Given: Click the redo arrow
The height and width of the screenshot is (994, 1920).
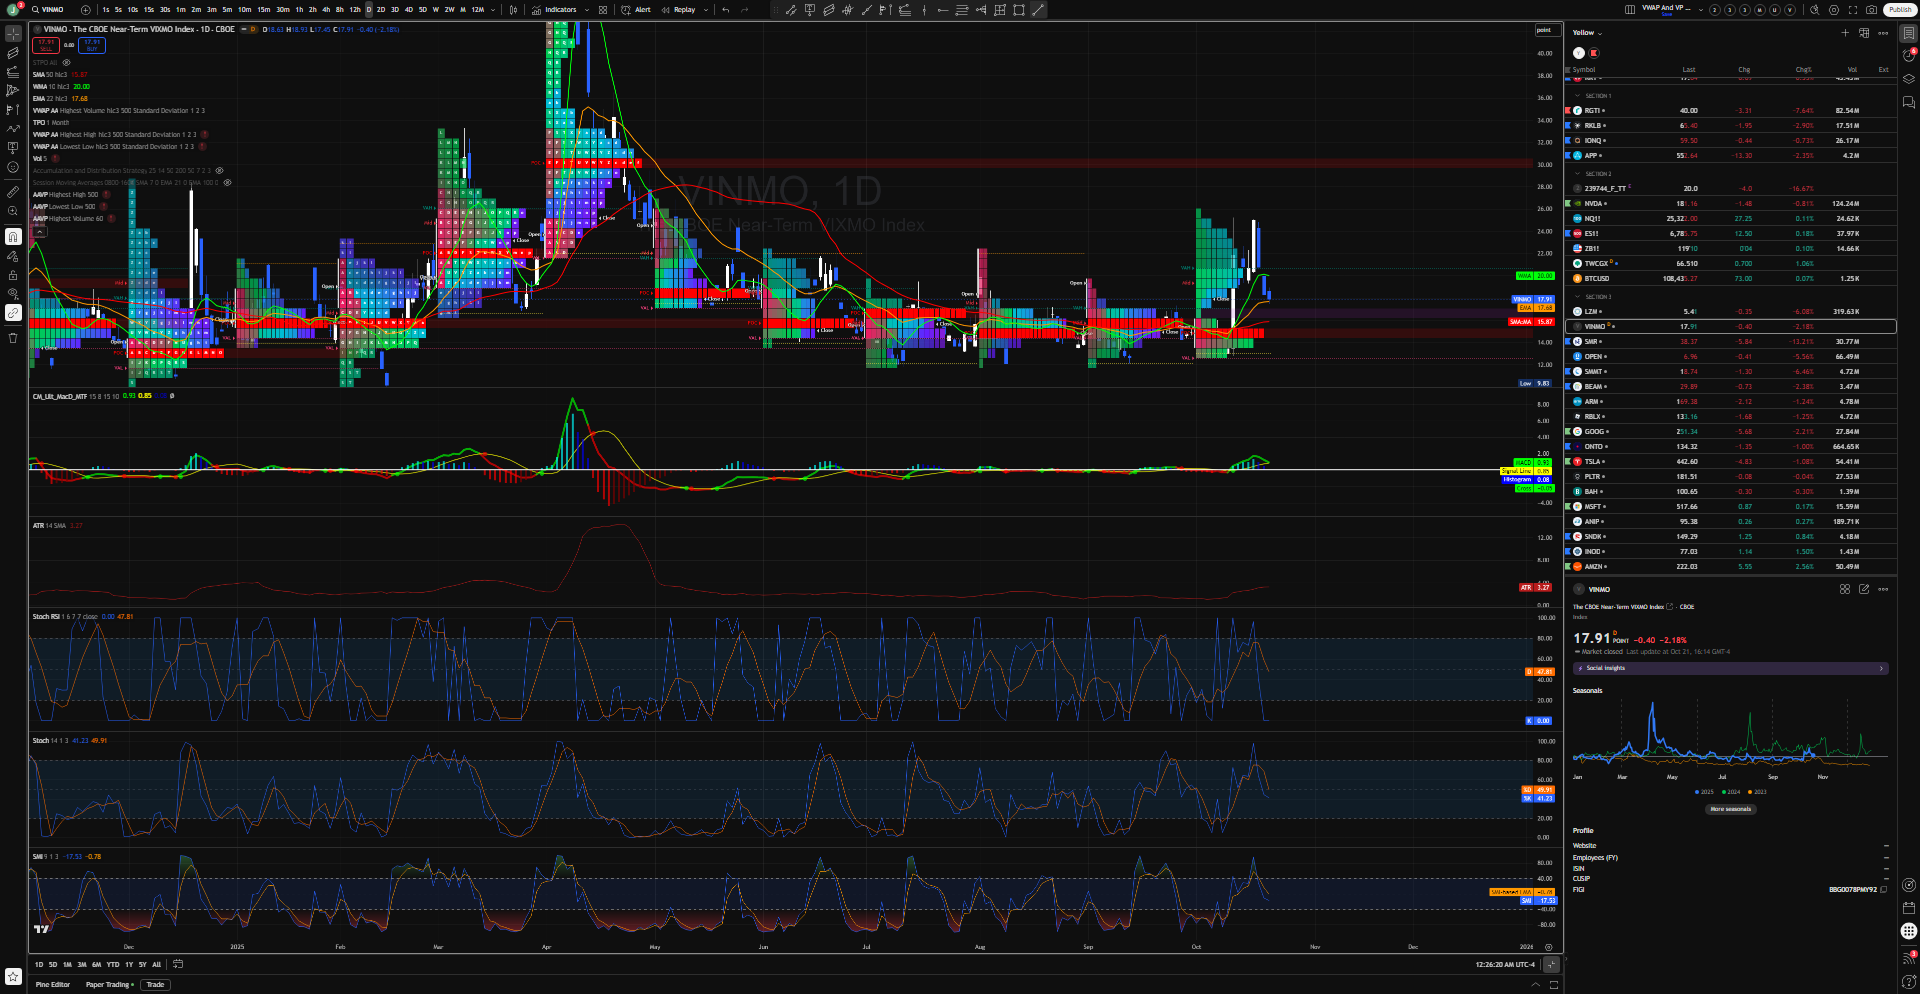Looking at the screenshot, I should (x=744, y=10).
